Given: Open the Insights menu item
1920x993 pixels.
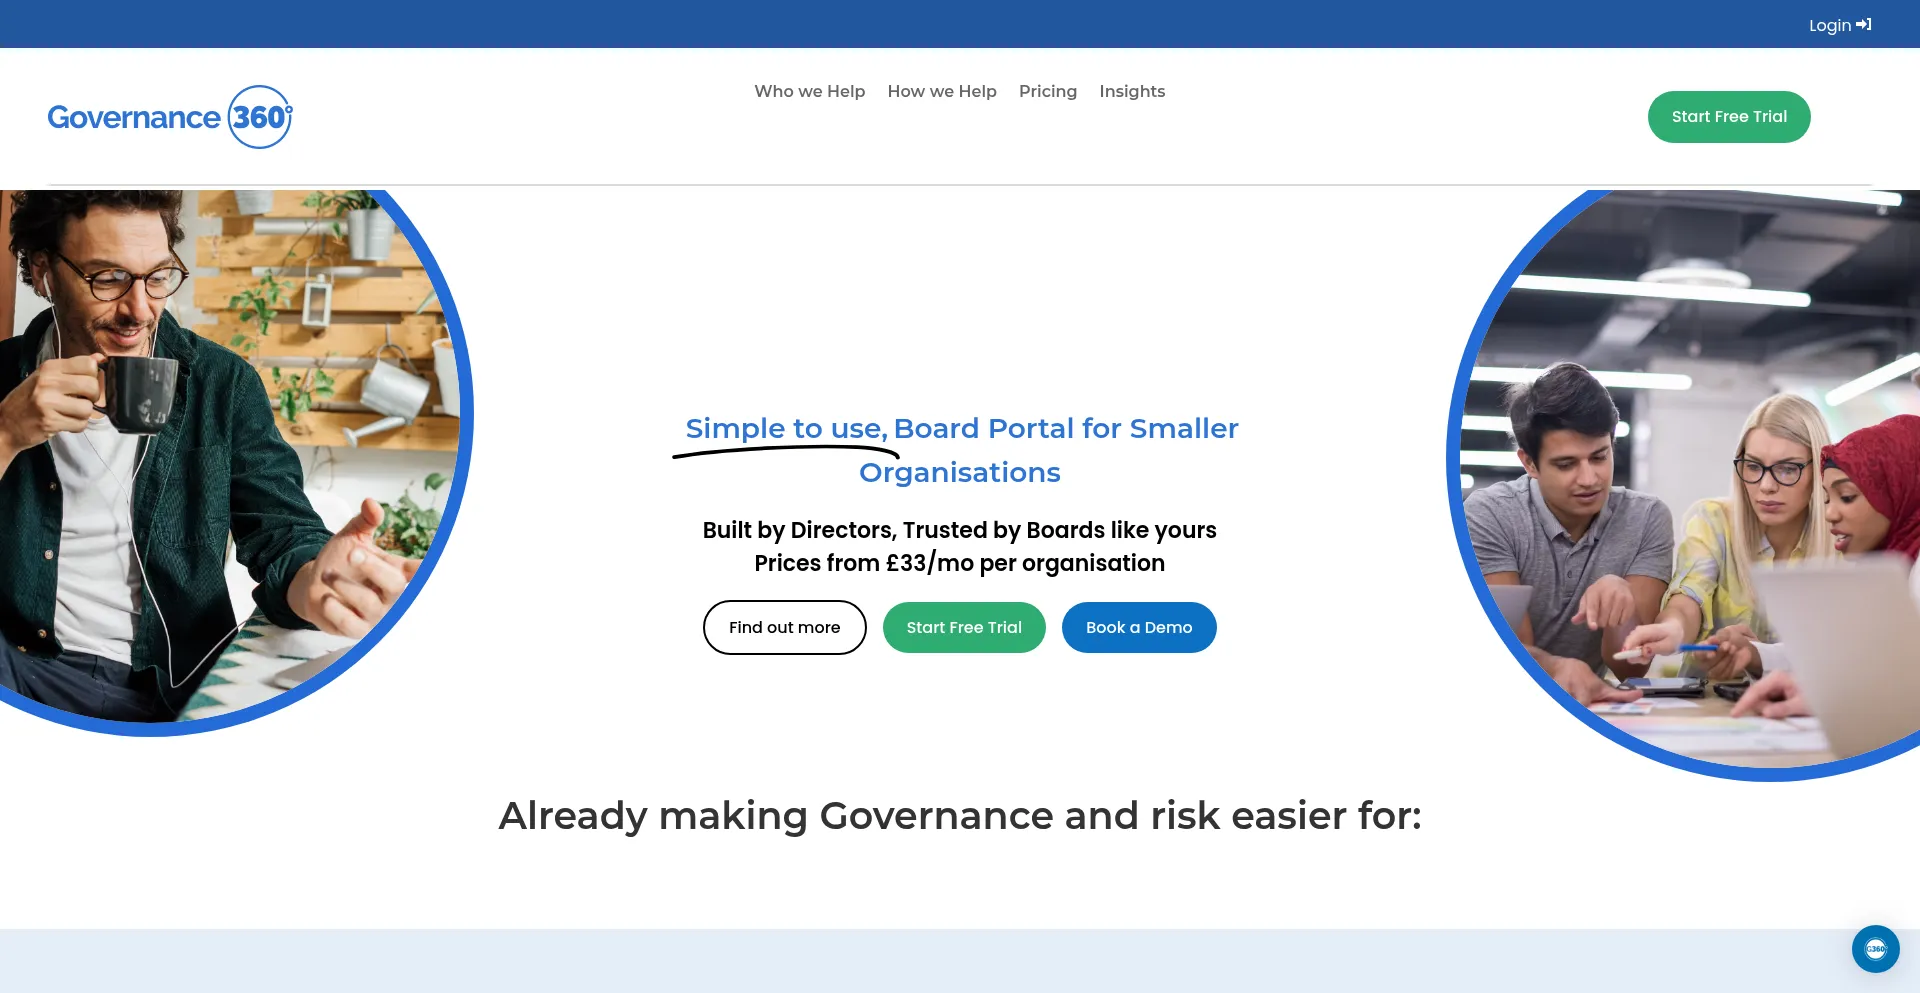Looking at the screenshot, I should 1132,91.
